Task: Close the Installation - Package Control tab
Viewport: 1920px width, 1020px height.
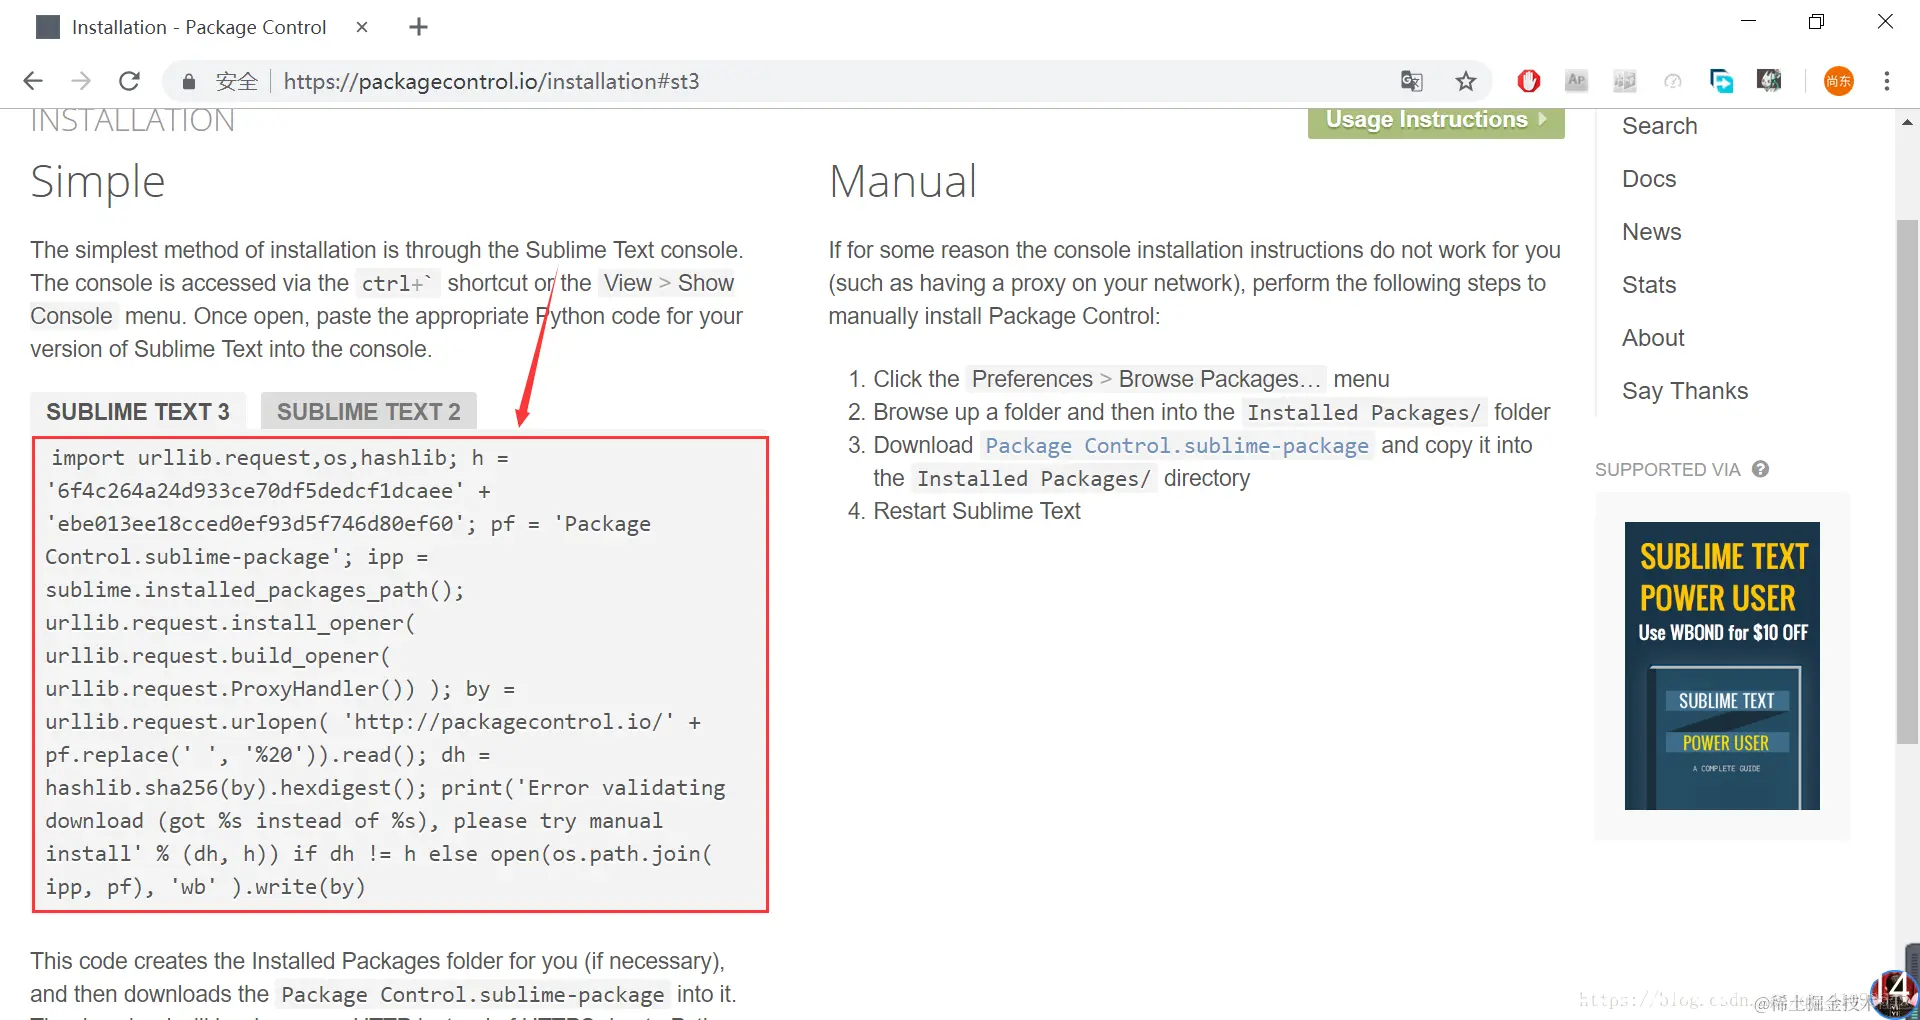Action: [x=362, y=27]
